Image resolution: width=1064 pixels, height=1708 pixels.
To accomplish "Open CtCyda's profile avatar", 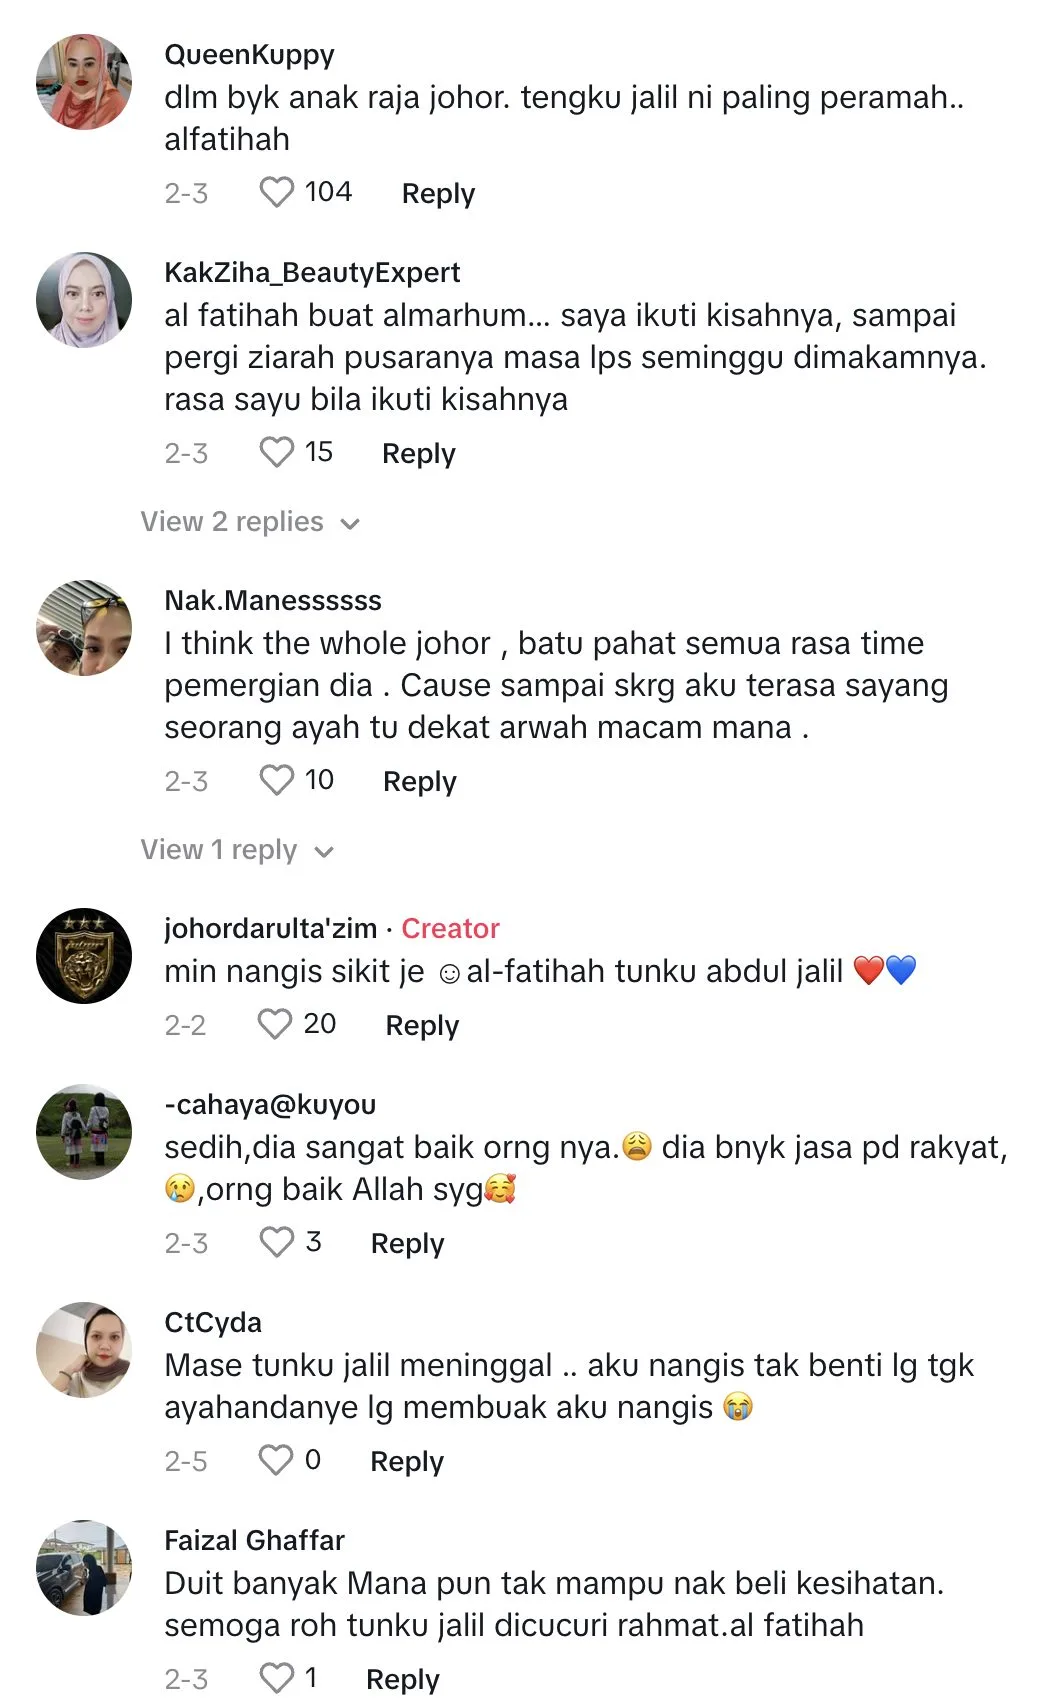I will (84, 1350).
